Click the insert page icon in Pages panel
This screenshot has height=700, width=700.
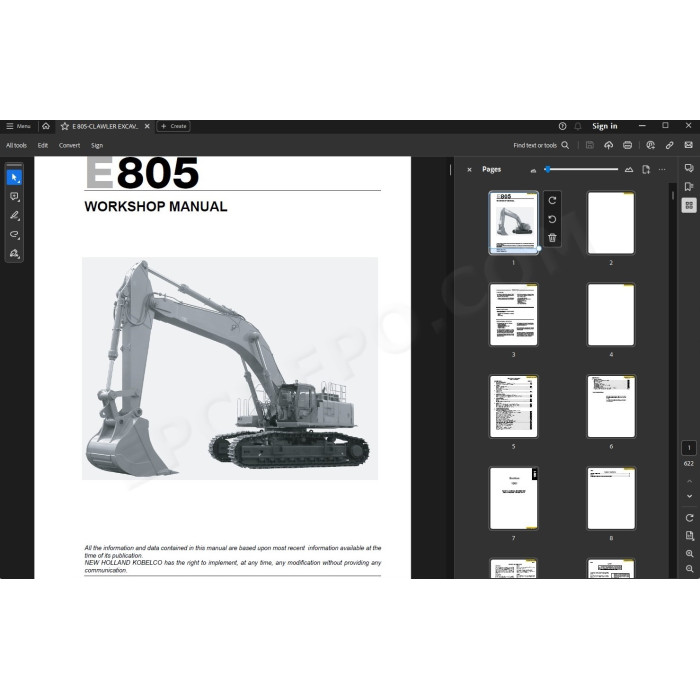tap(646, 170)
